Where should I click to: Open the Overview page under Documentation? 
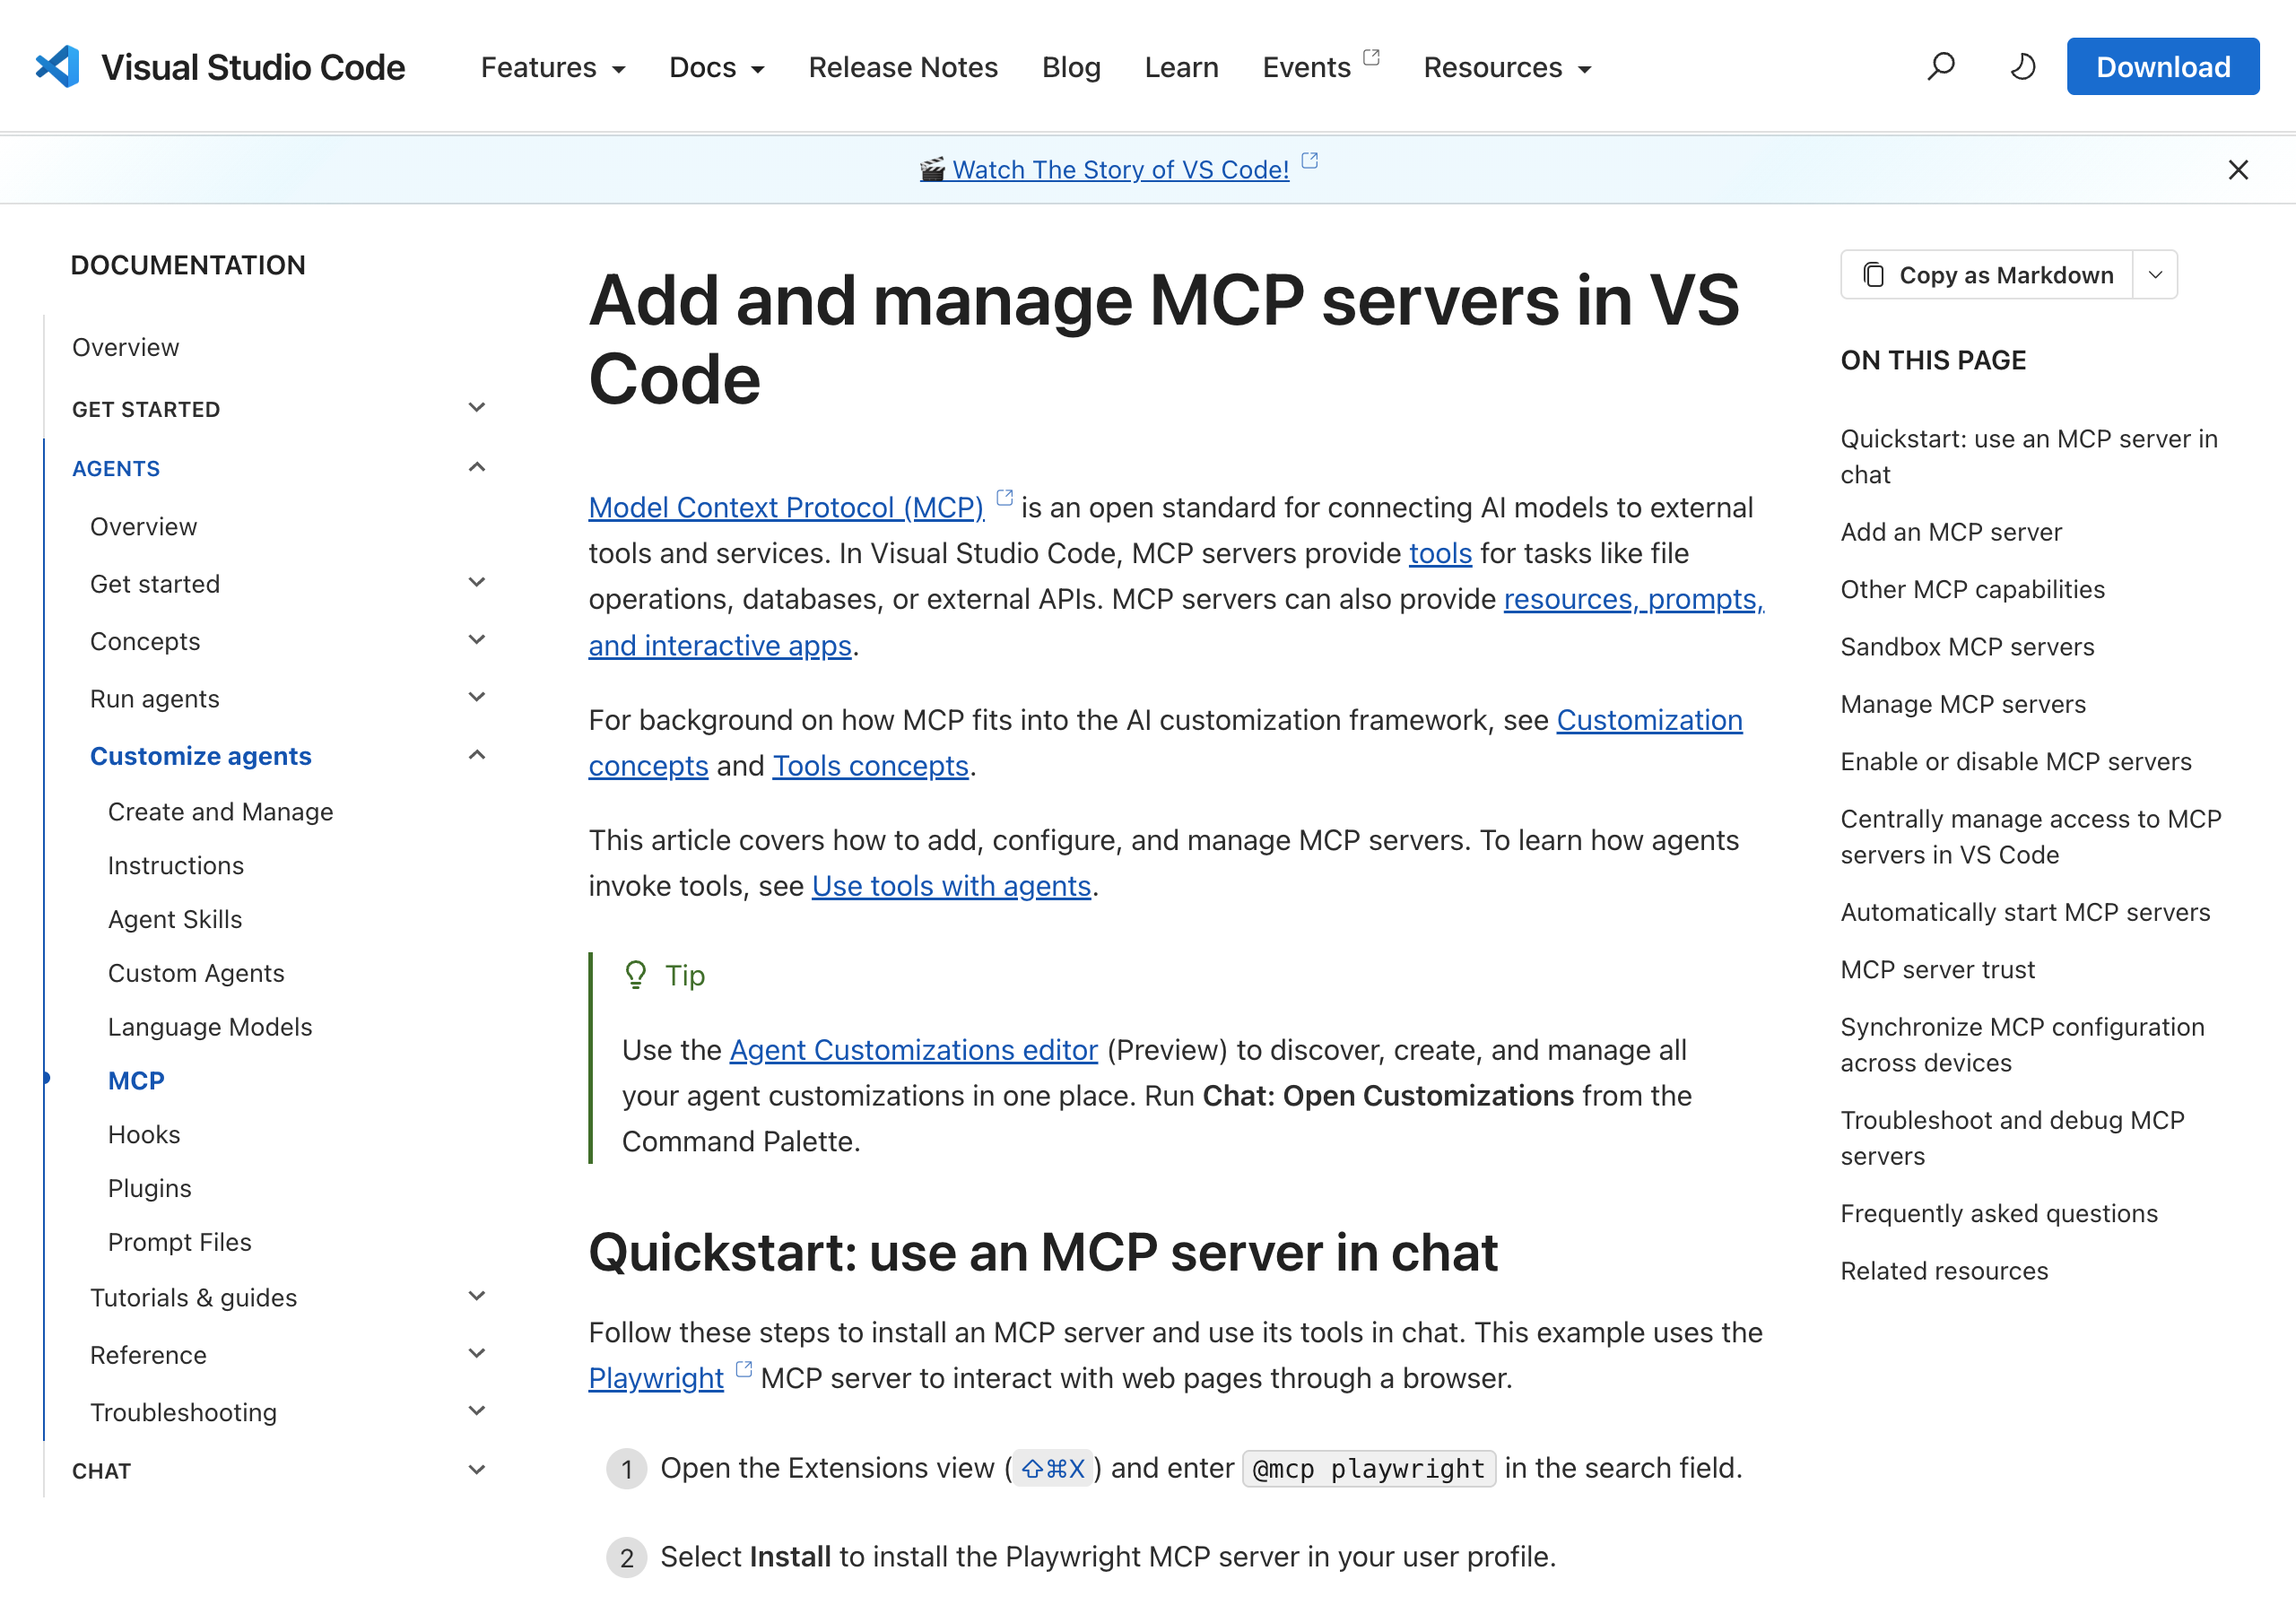[125, 347]
